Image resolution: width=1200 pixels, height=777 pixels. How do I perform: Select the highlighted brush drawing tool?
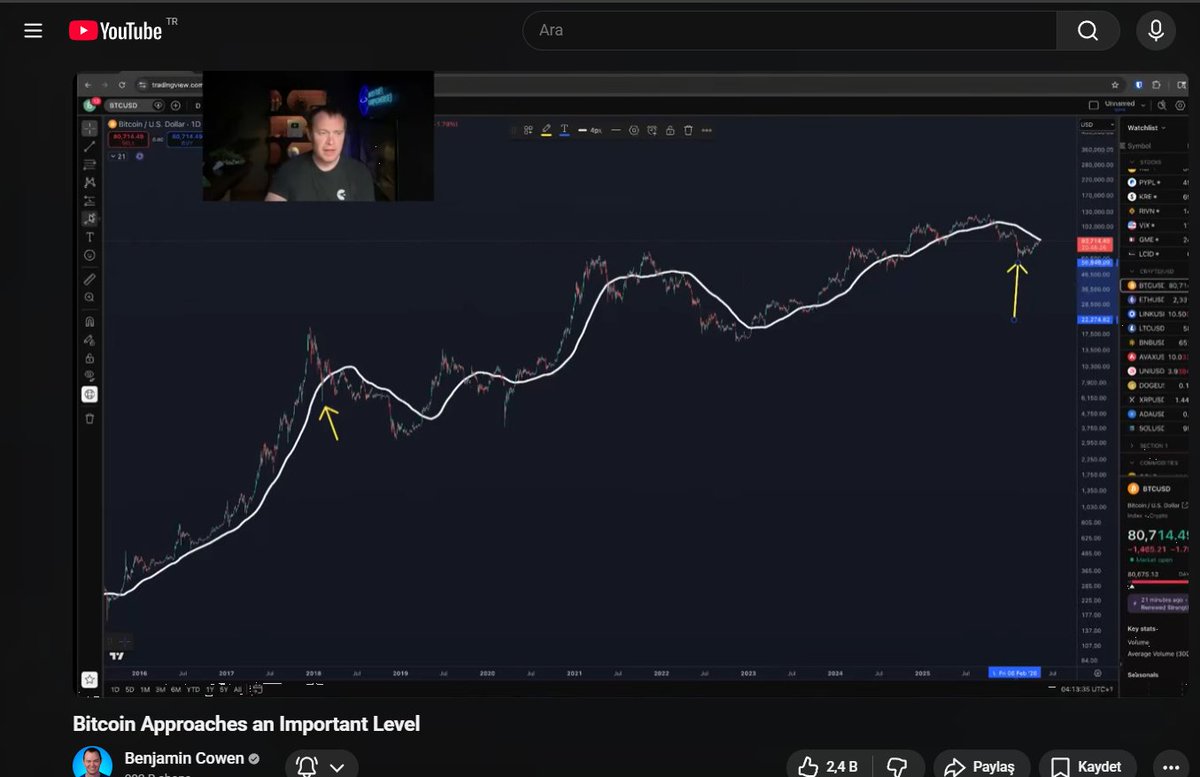pyautogui.click(x=89, y=218)
